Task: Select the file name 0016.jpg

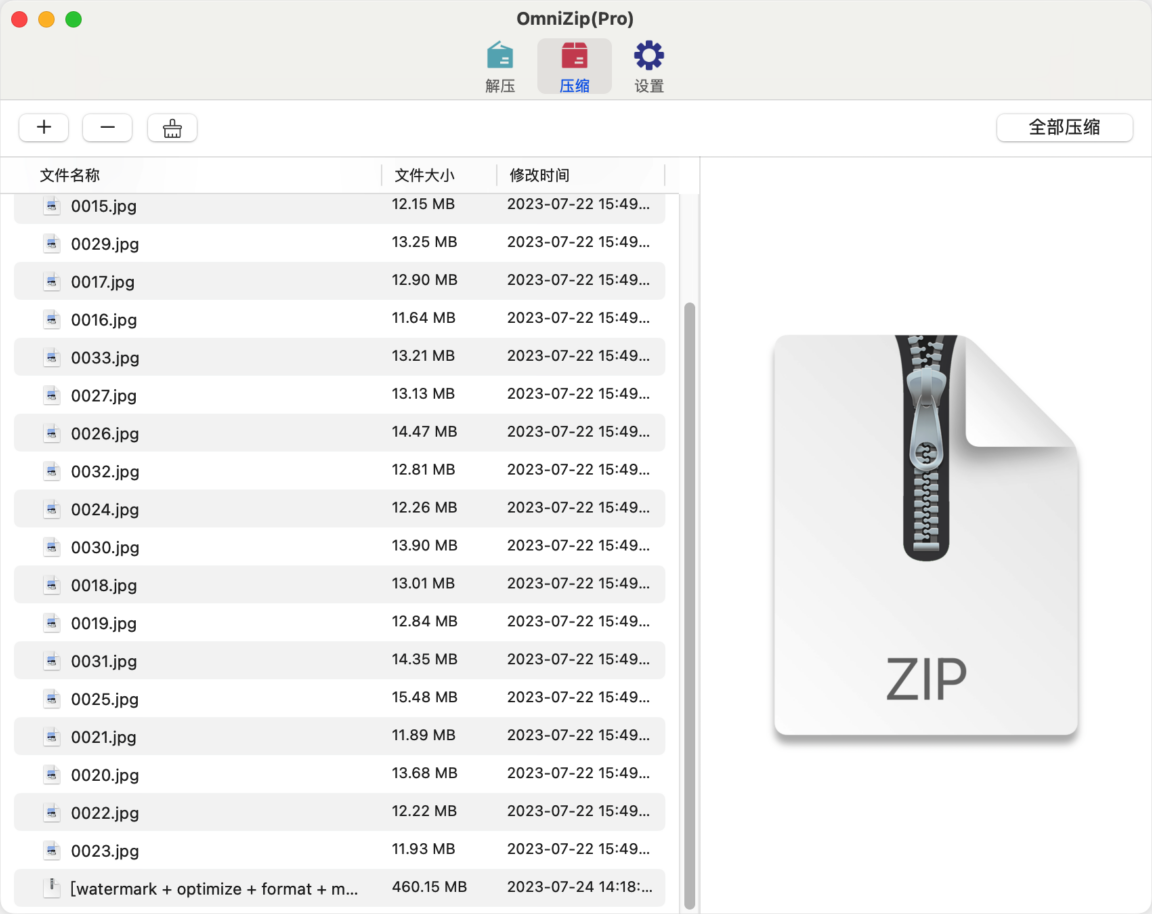Action: coord(104,320)
